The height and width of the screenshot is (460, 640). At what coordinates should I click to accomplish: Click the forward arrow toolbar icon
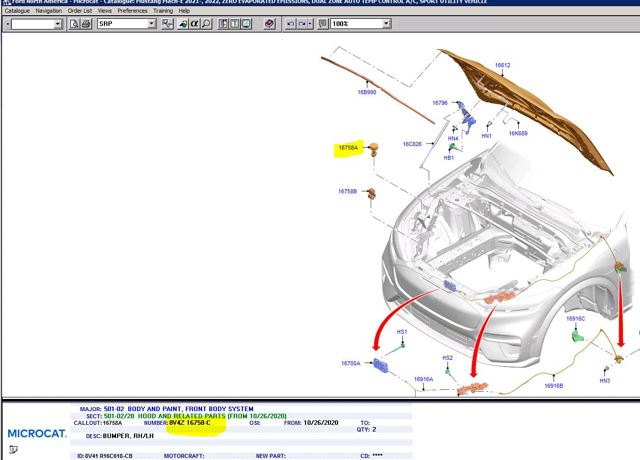(302, 24)
